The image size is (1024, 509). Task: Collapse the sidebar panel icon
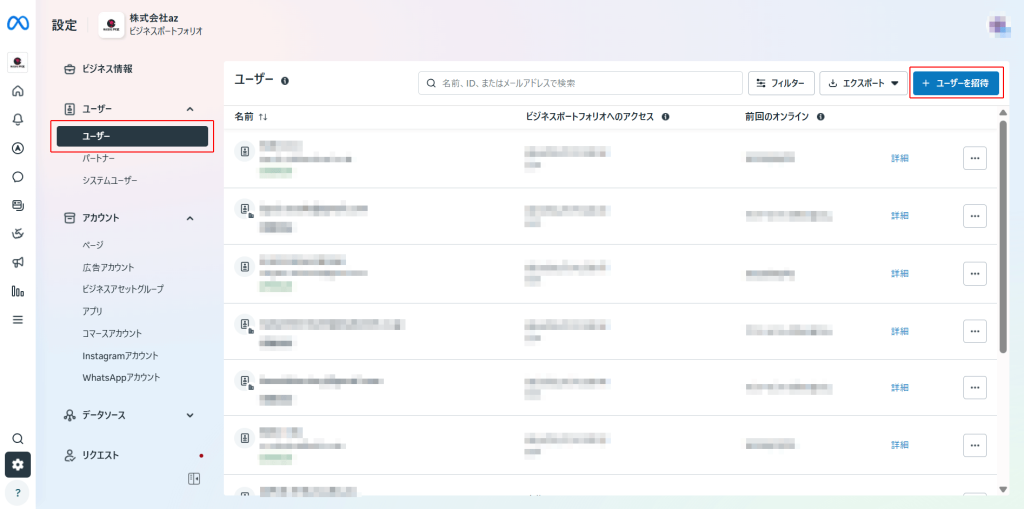[194, 479]
